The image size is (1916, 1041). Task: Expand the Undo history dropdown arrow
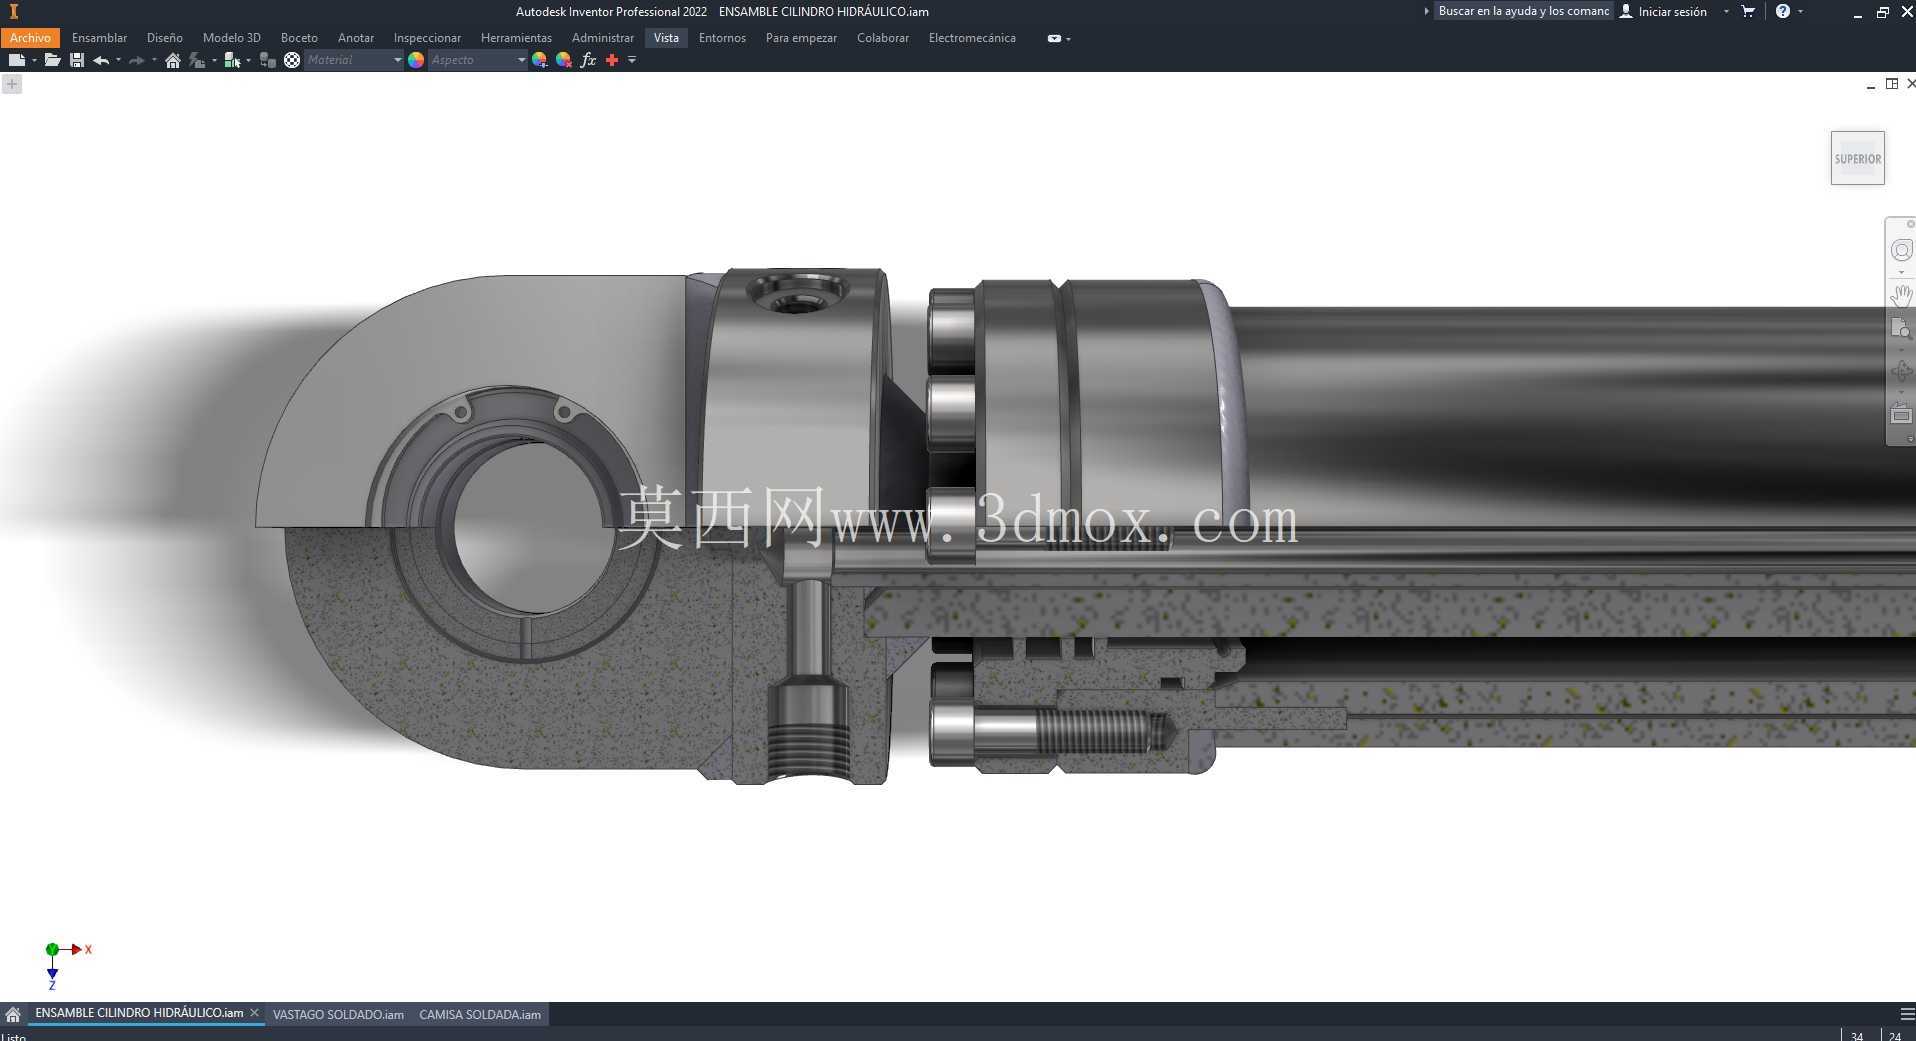(118, 60)
